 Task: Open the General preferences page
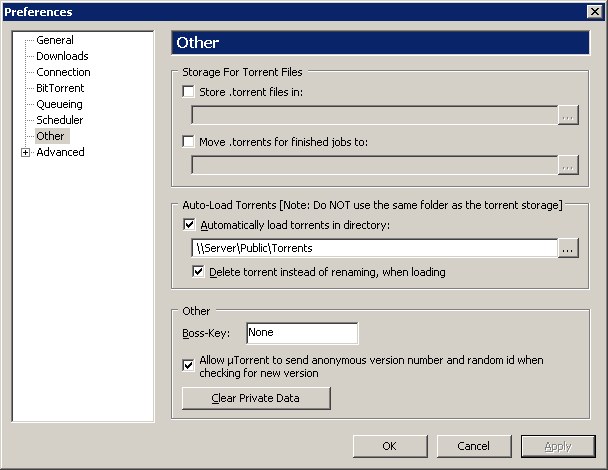(x=55, y=40)
